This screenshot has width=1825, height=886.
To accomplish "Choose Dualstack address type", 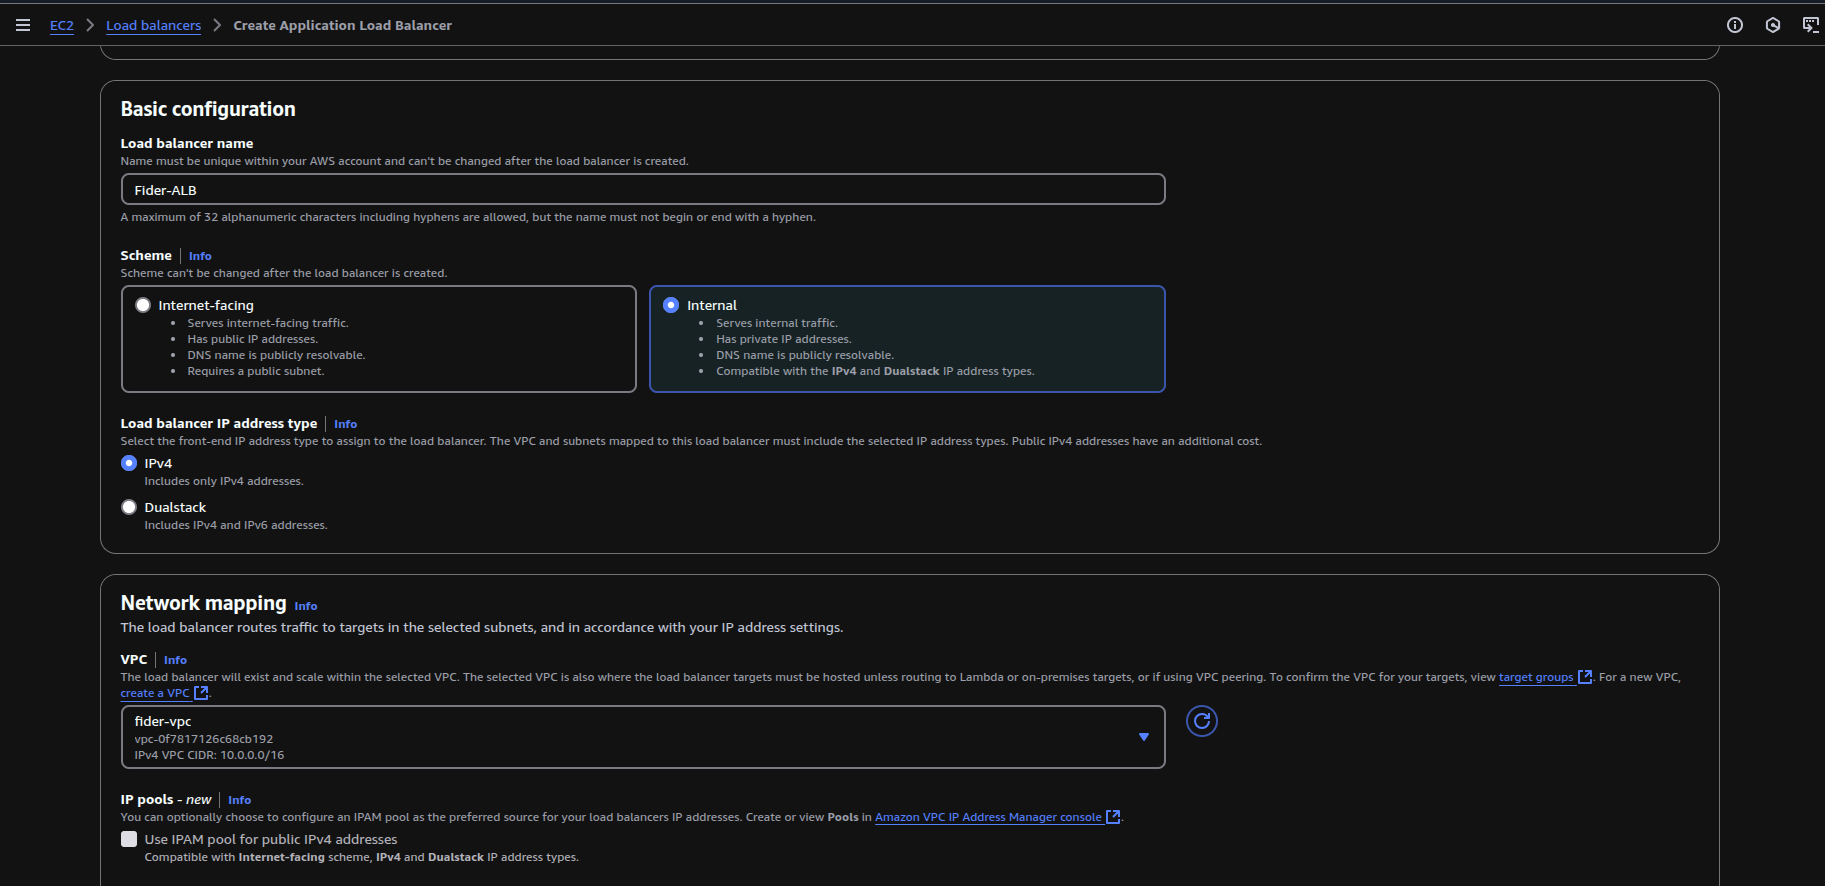I will tap(129, 507).
